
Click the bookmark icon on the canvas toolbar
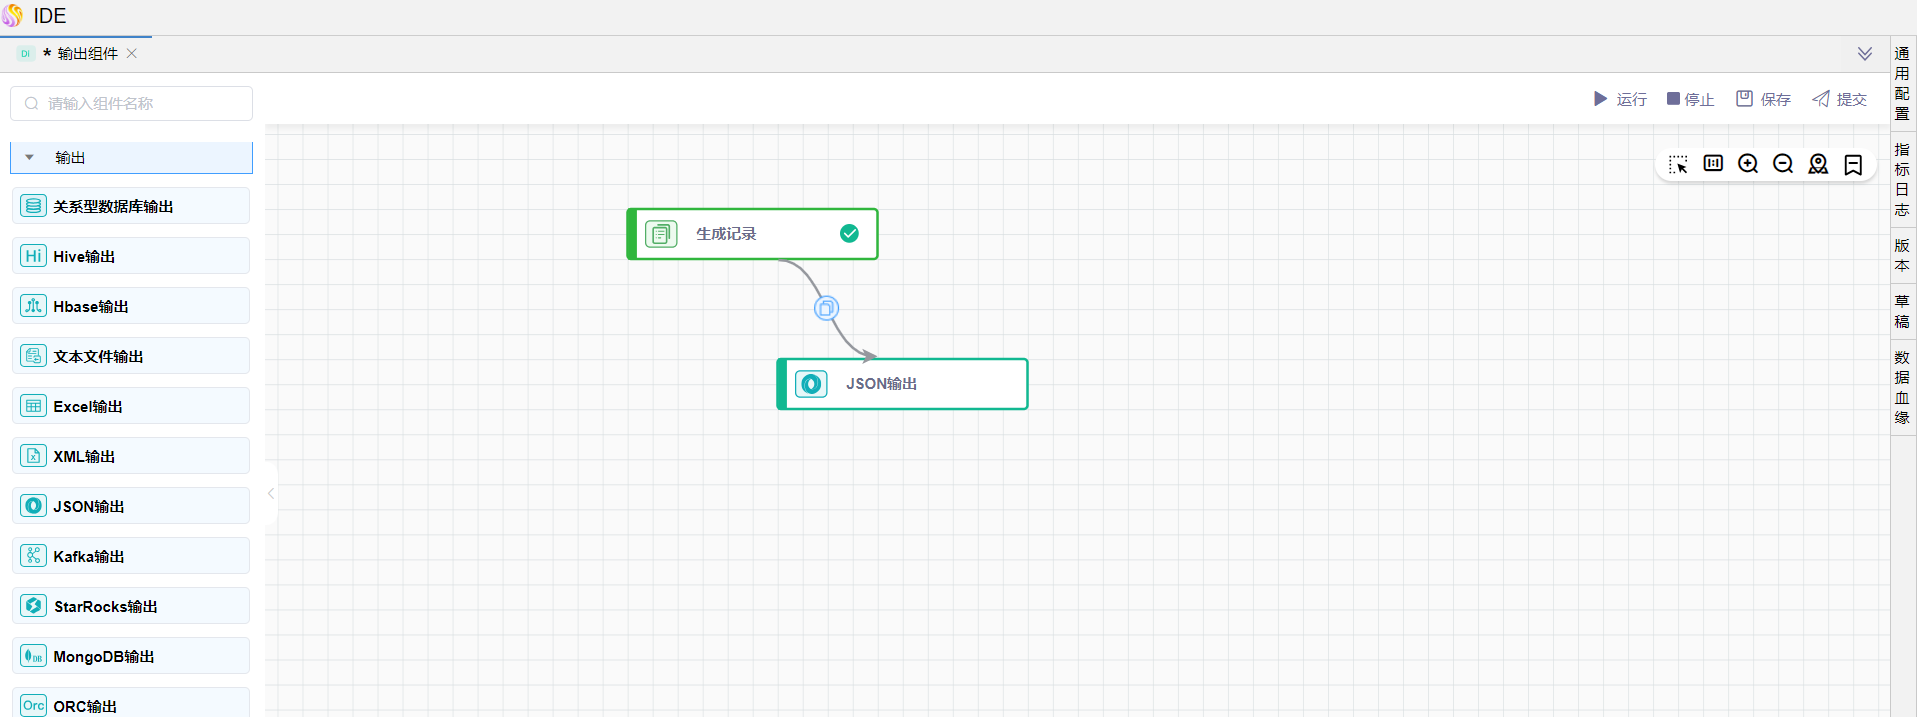pyautogui.click(x=1853, y=165)
